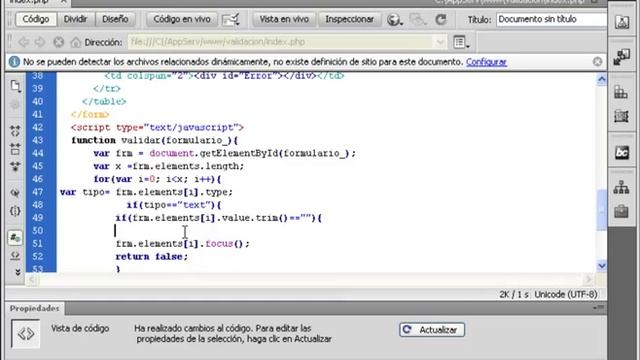Show more coding toolbar tools chevron
Viewport: 640px width, 360px height.
[18, 272]
